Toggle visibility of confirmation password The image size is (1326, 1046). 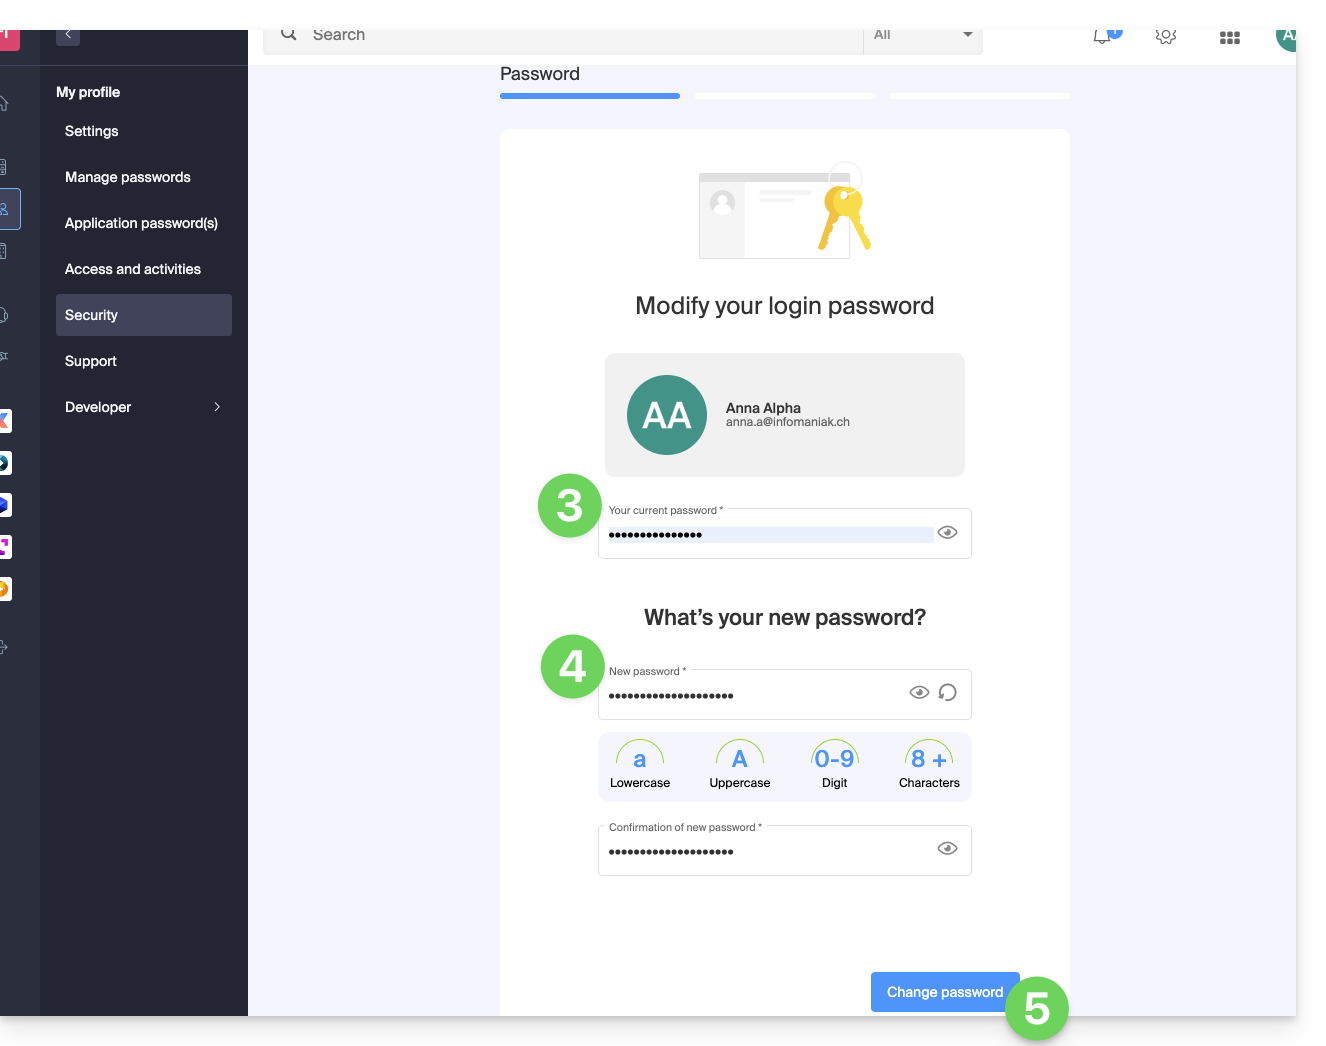(947, 849)
